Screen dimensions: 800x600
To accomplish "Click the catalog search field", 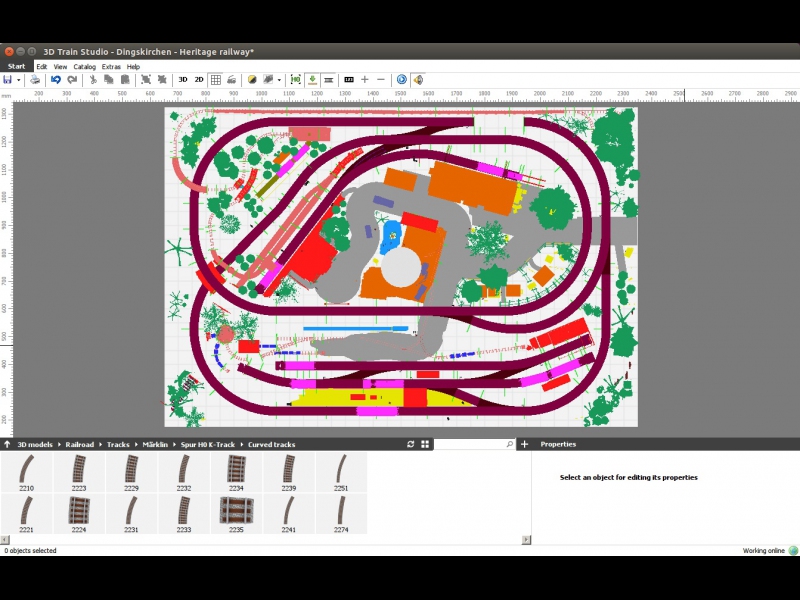I will tap(468, 444).
